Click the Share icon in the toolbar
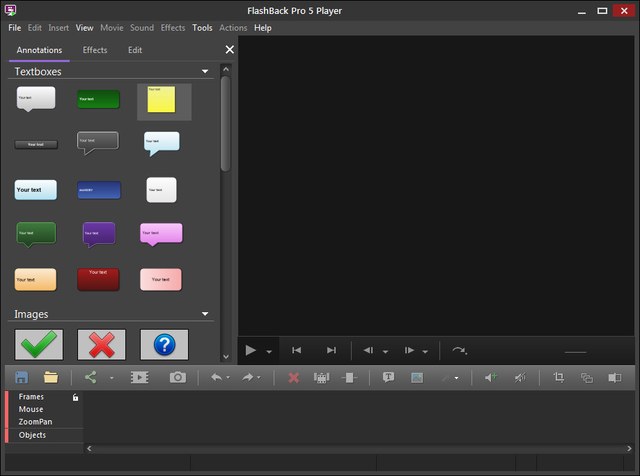Image resolution: width=640 pixels, height=476 pixels. (x=91, y=377)
